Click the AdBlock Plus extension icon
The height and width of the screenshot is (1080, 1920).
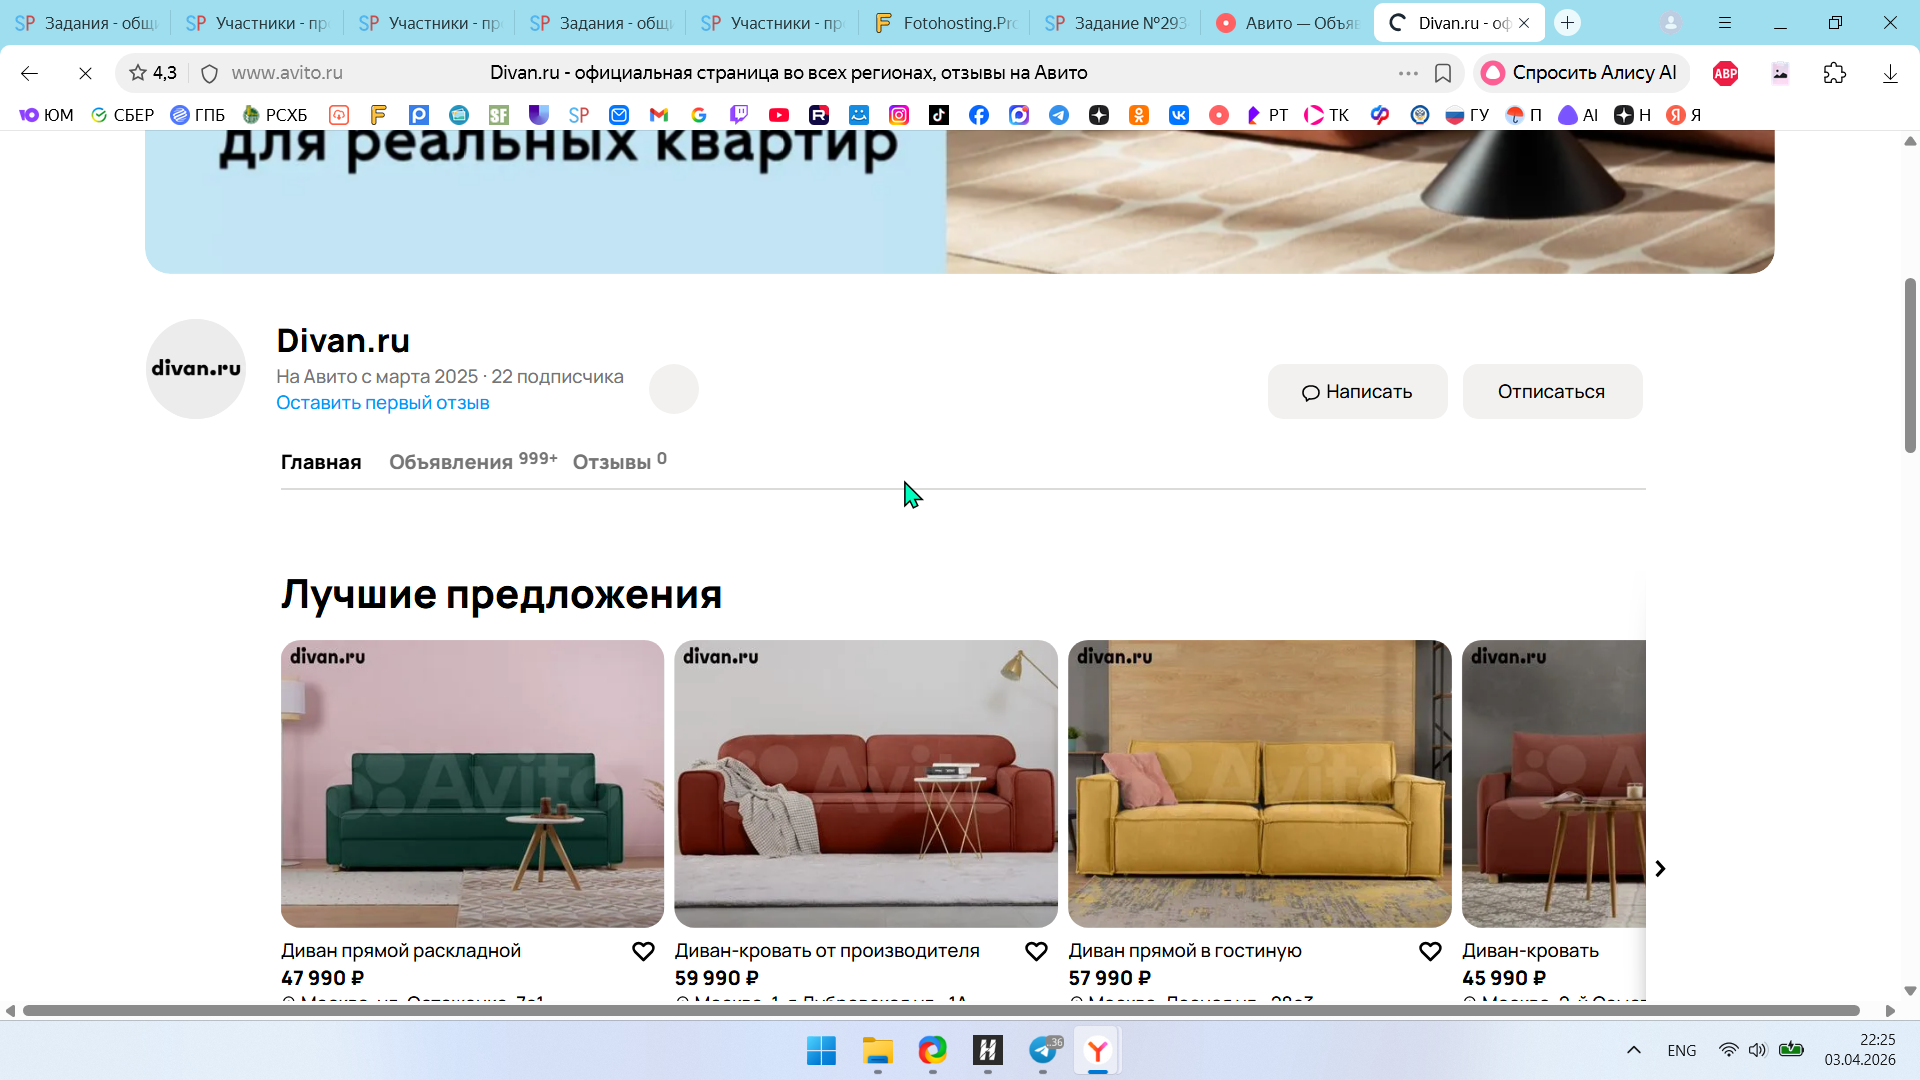click(1725, 73)
